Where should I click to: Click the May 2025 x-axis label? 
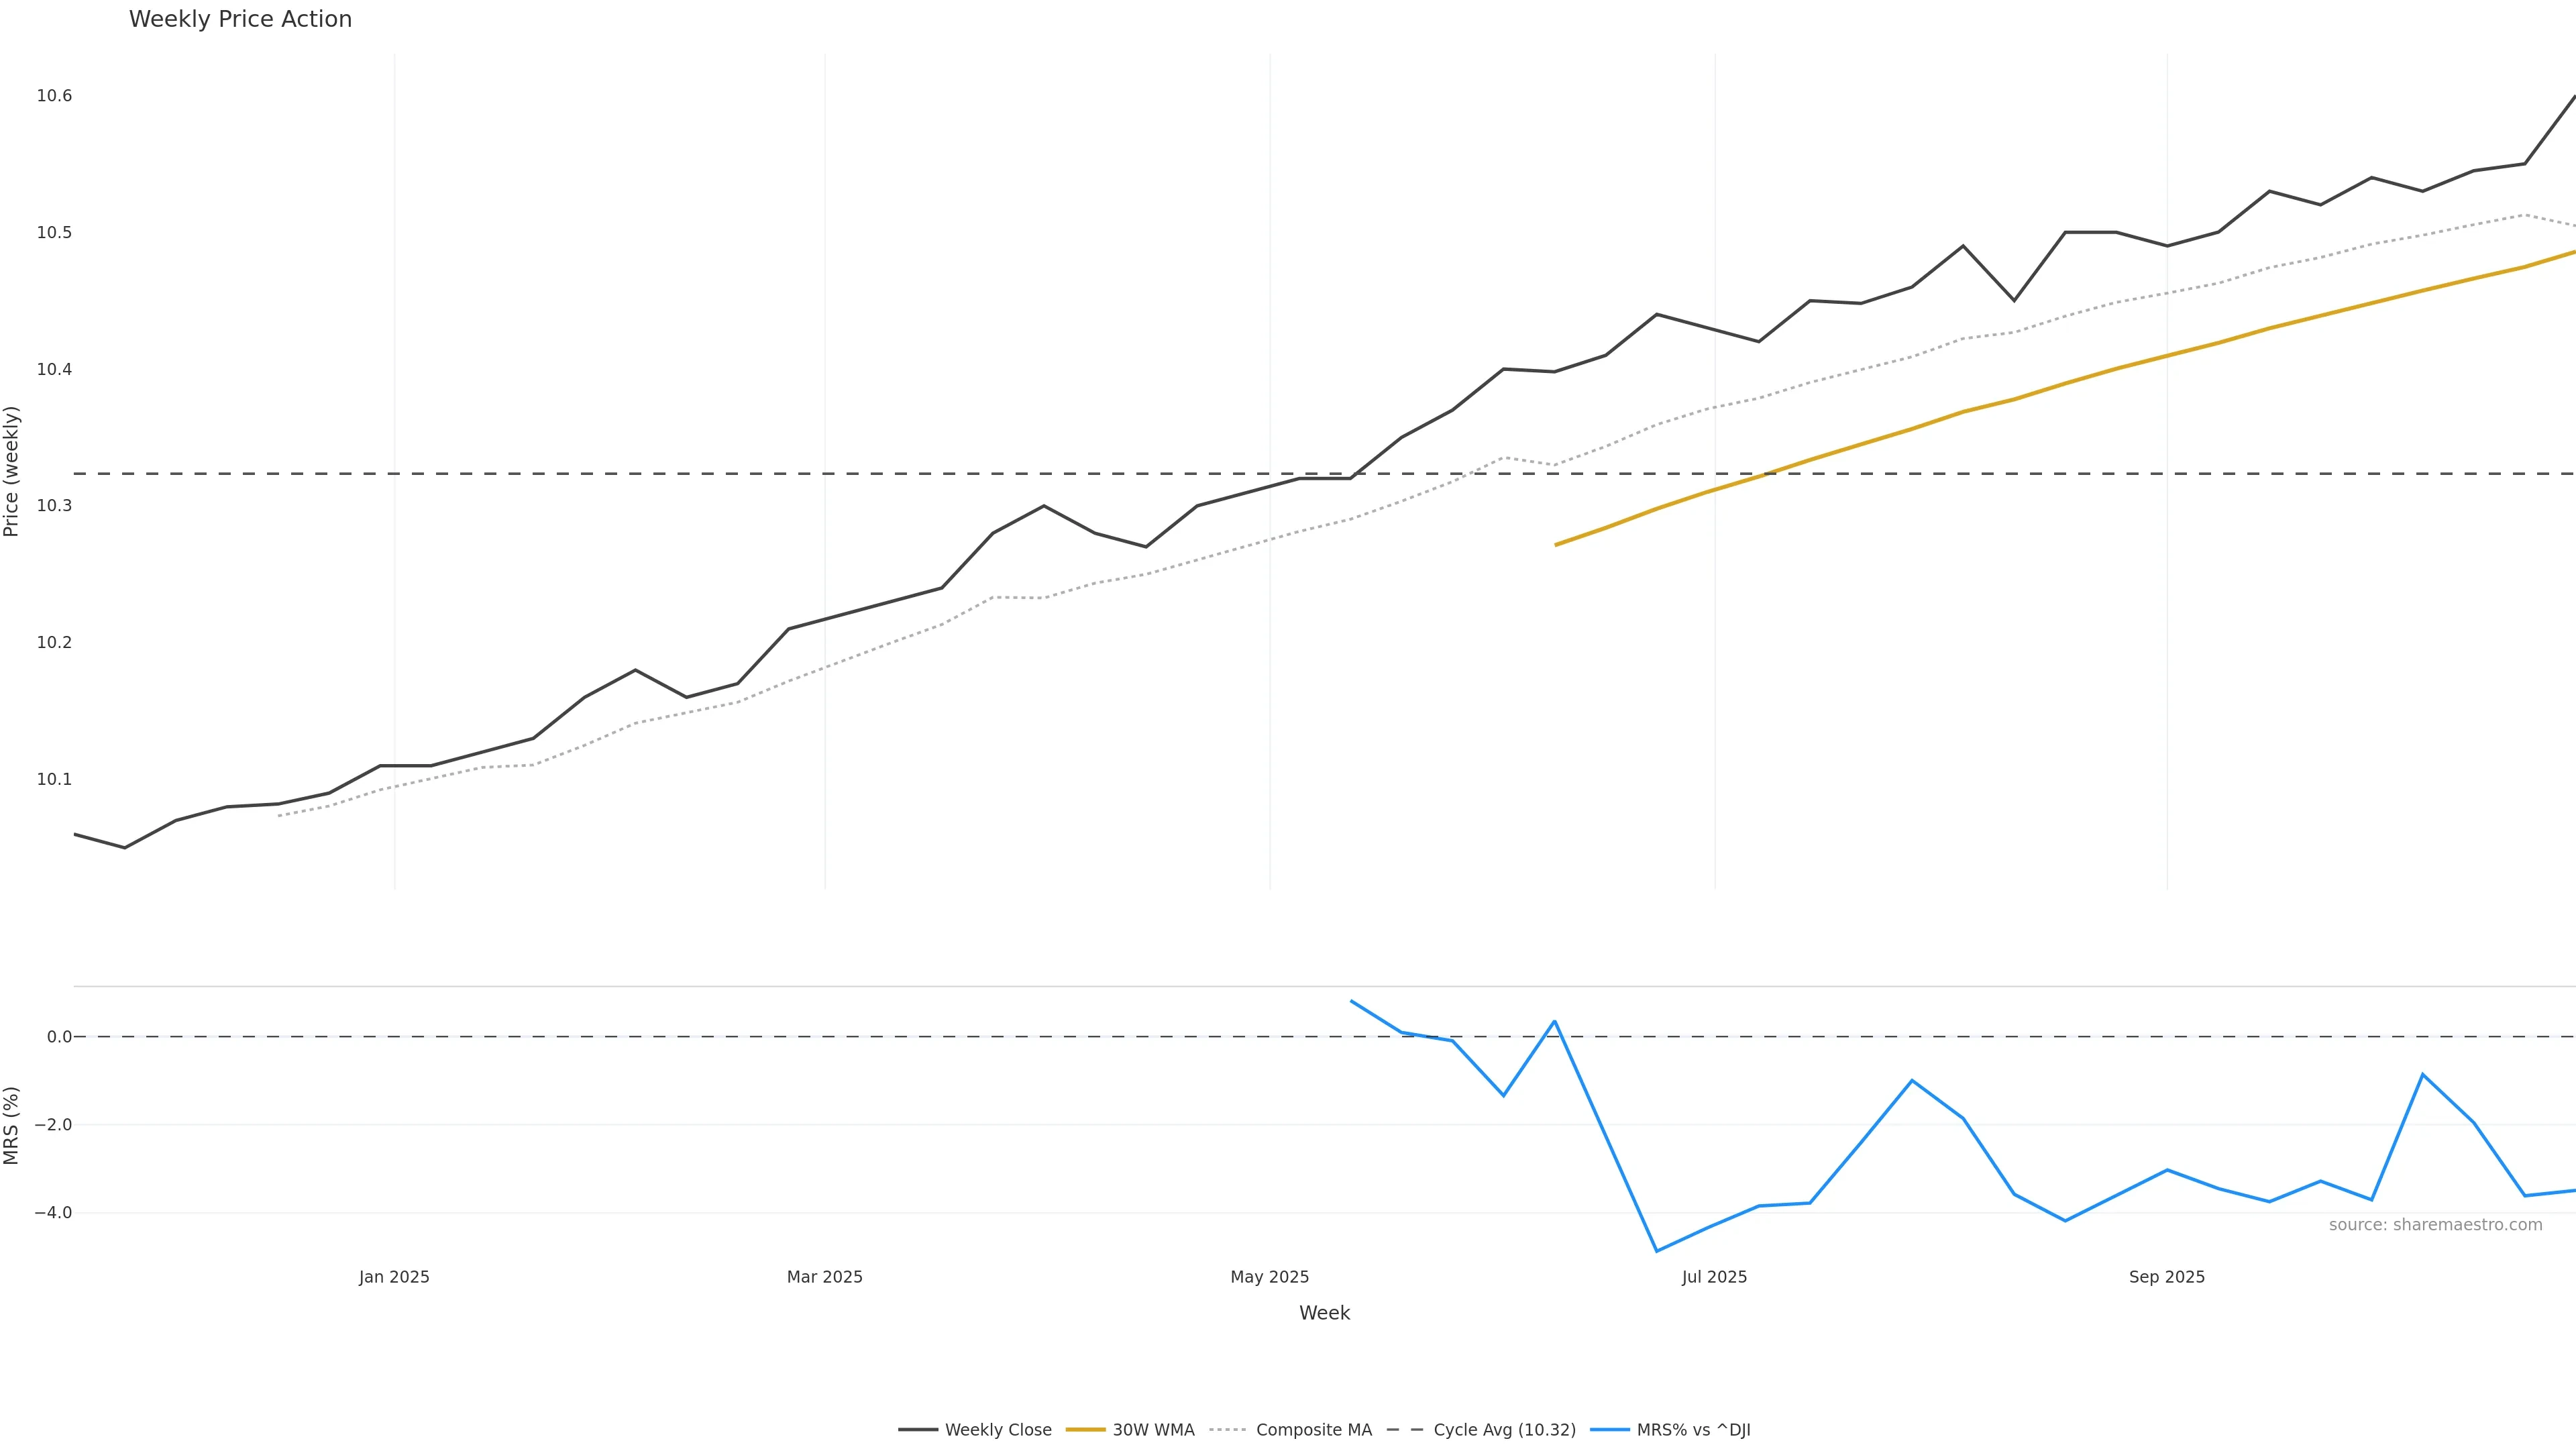pyautogui.click(x=1269, y=1277)
